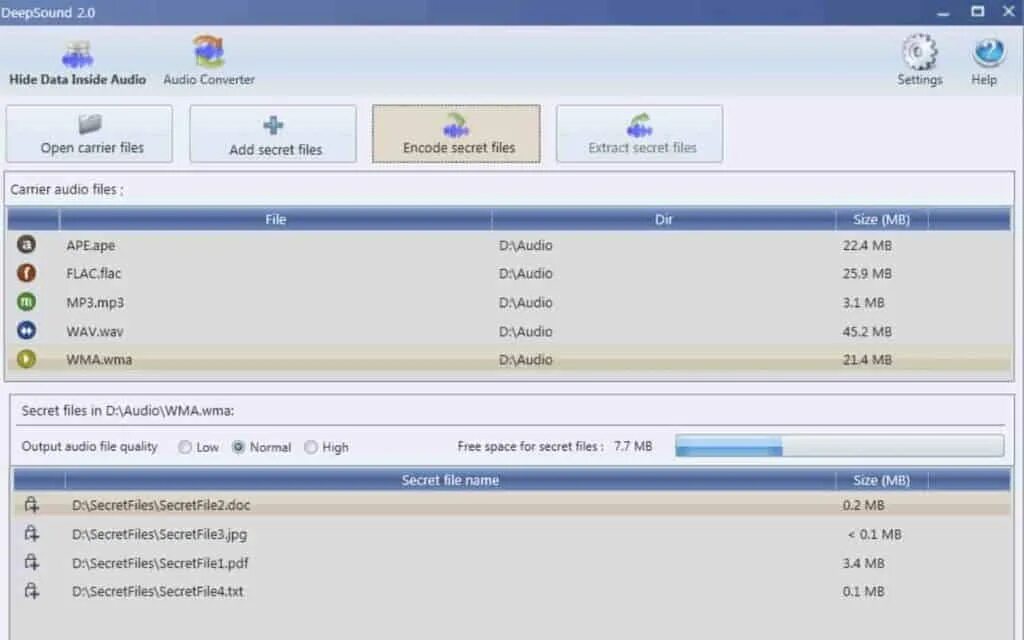Viewport: 1024px width, 640px height.
Task: Open the Hide Data Inside Audio mode
Action: [x=77, y=63]
